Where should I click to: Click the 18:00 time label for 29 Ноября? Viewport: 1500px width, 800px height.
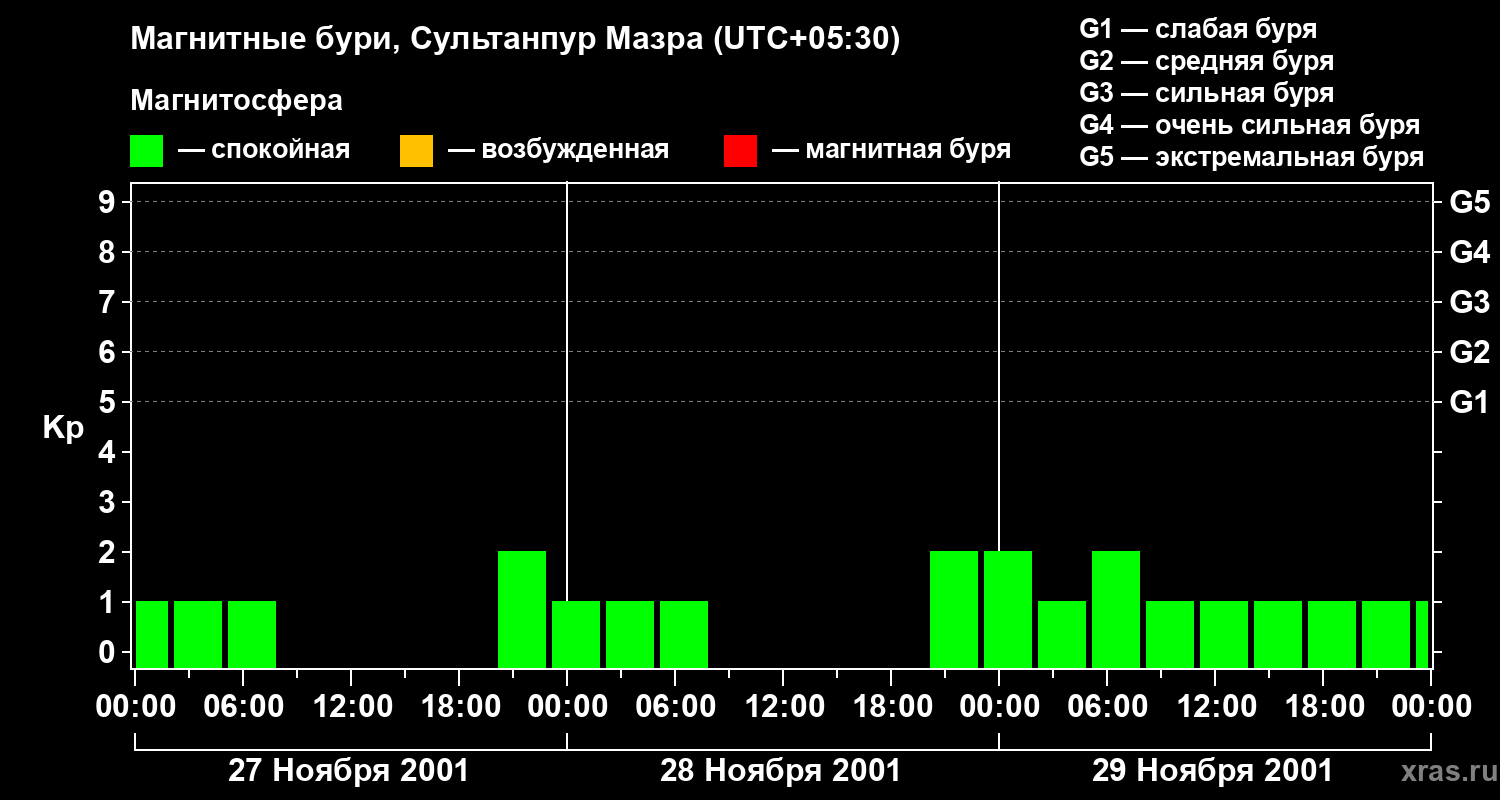tap(1323, 707)
